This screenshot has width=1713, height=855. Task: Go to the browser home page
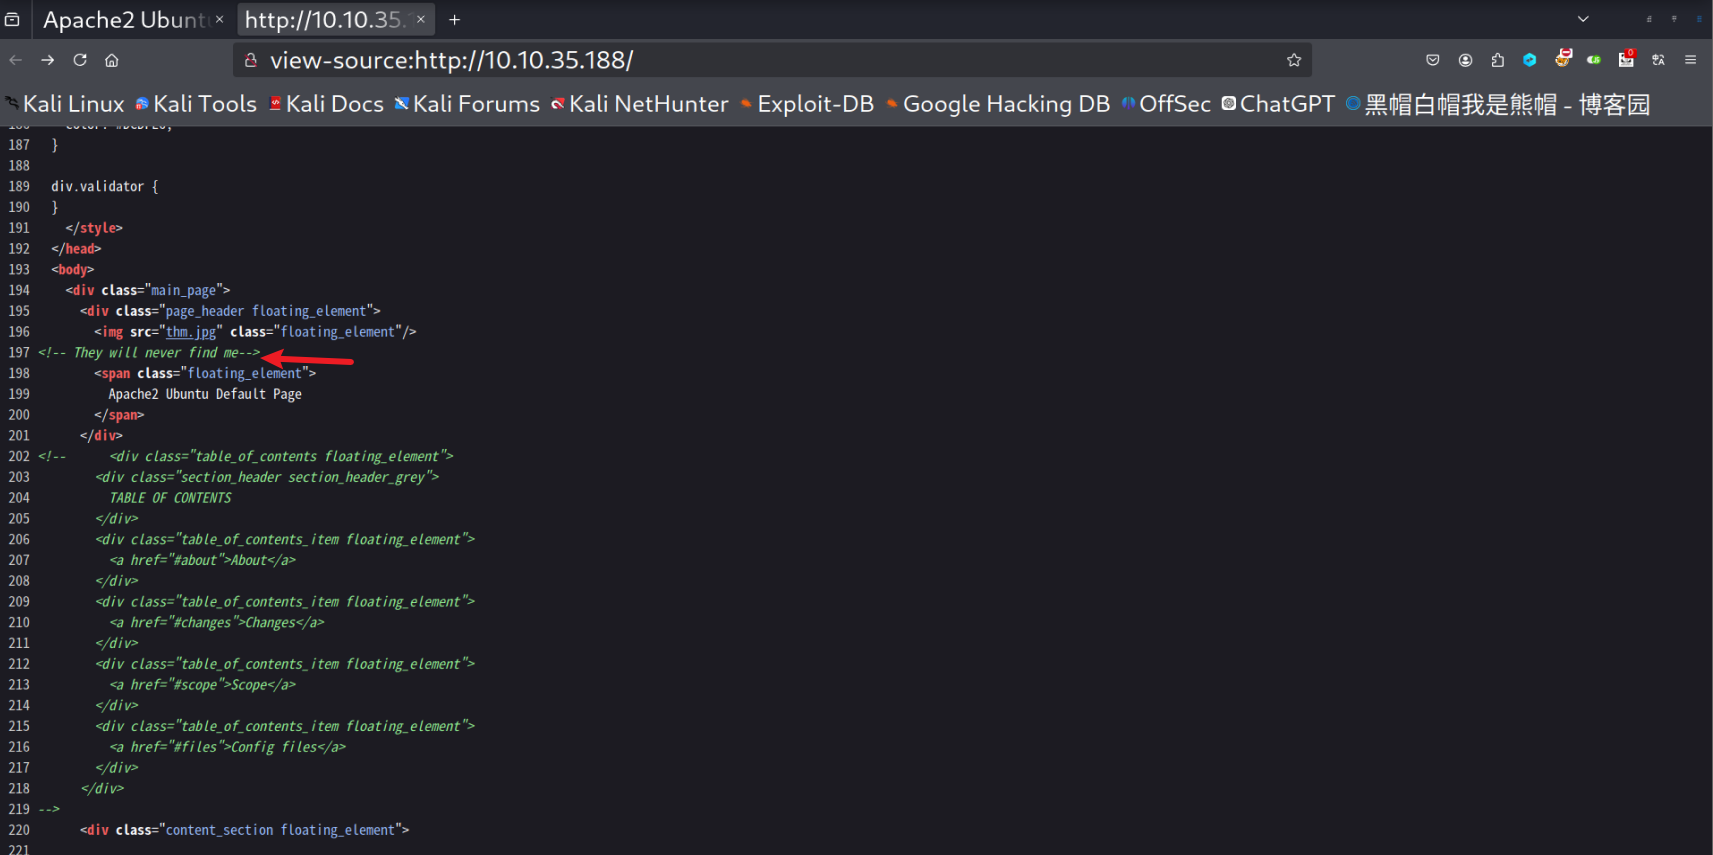point(112,60)
